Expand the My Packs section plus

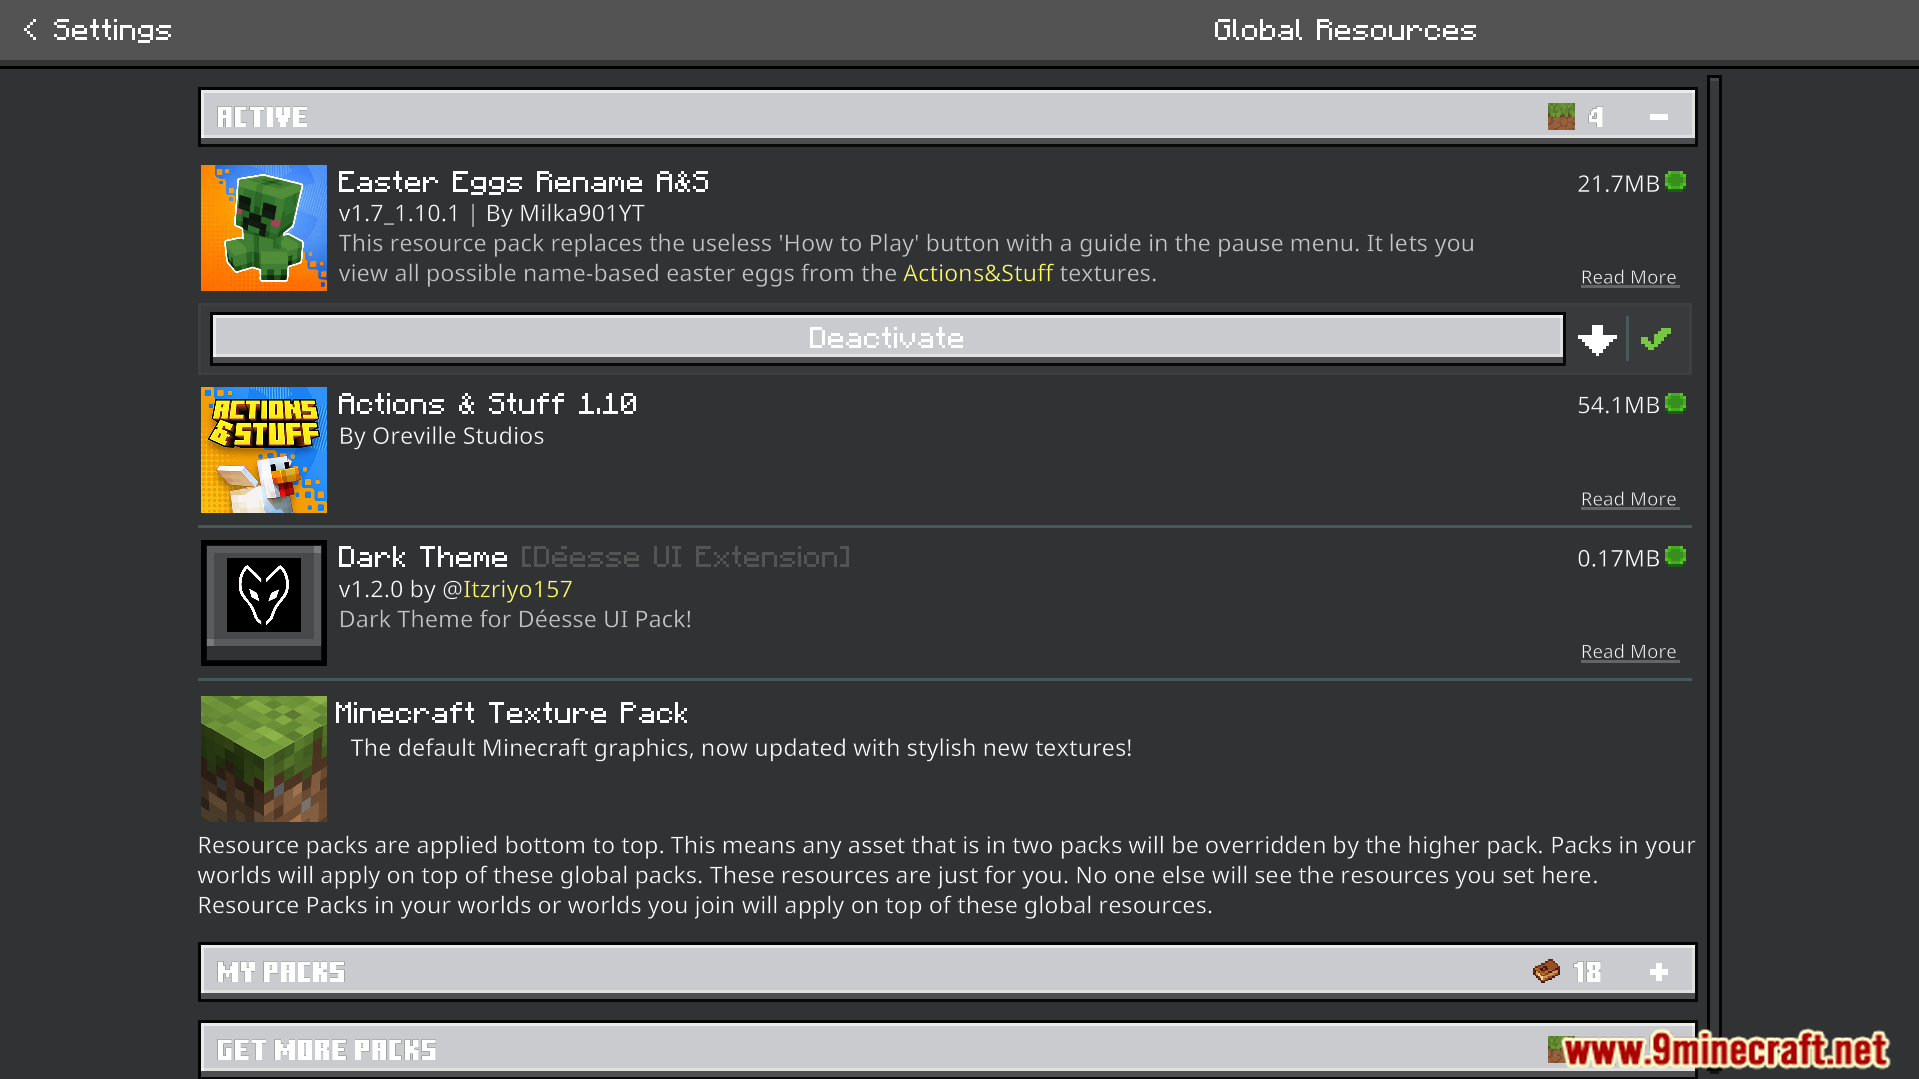tap(1659, 972)
